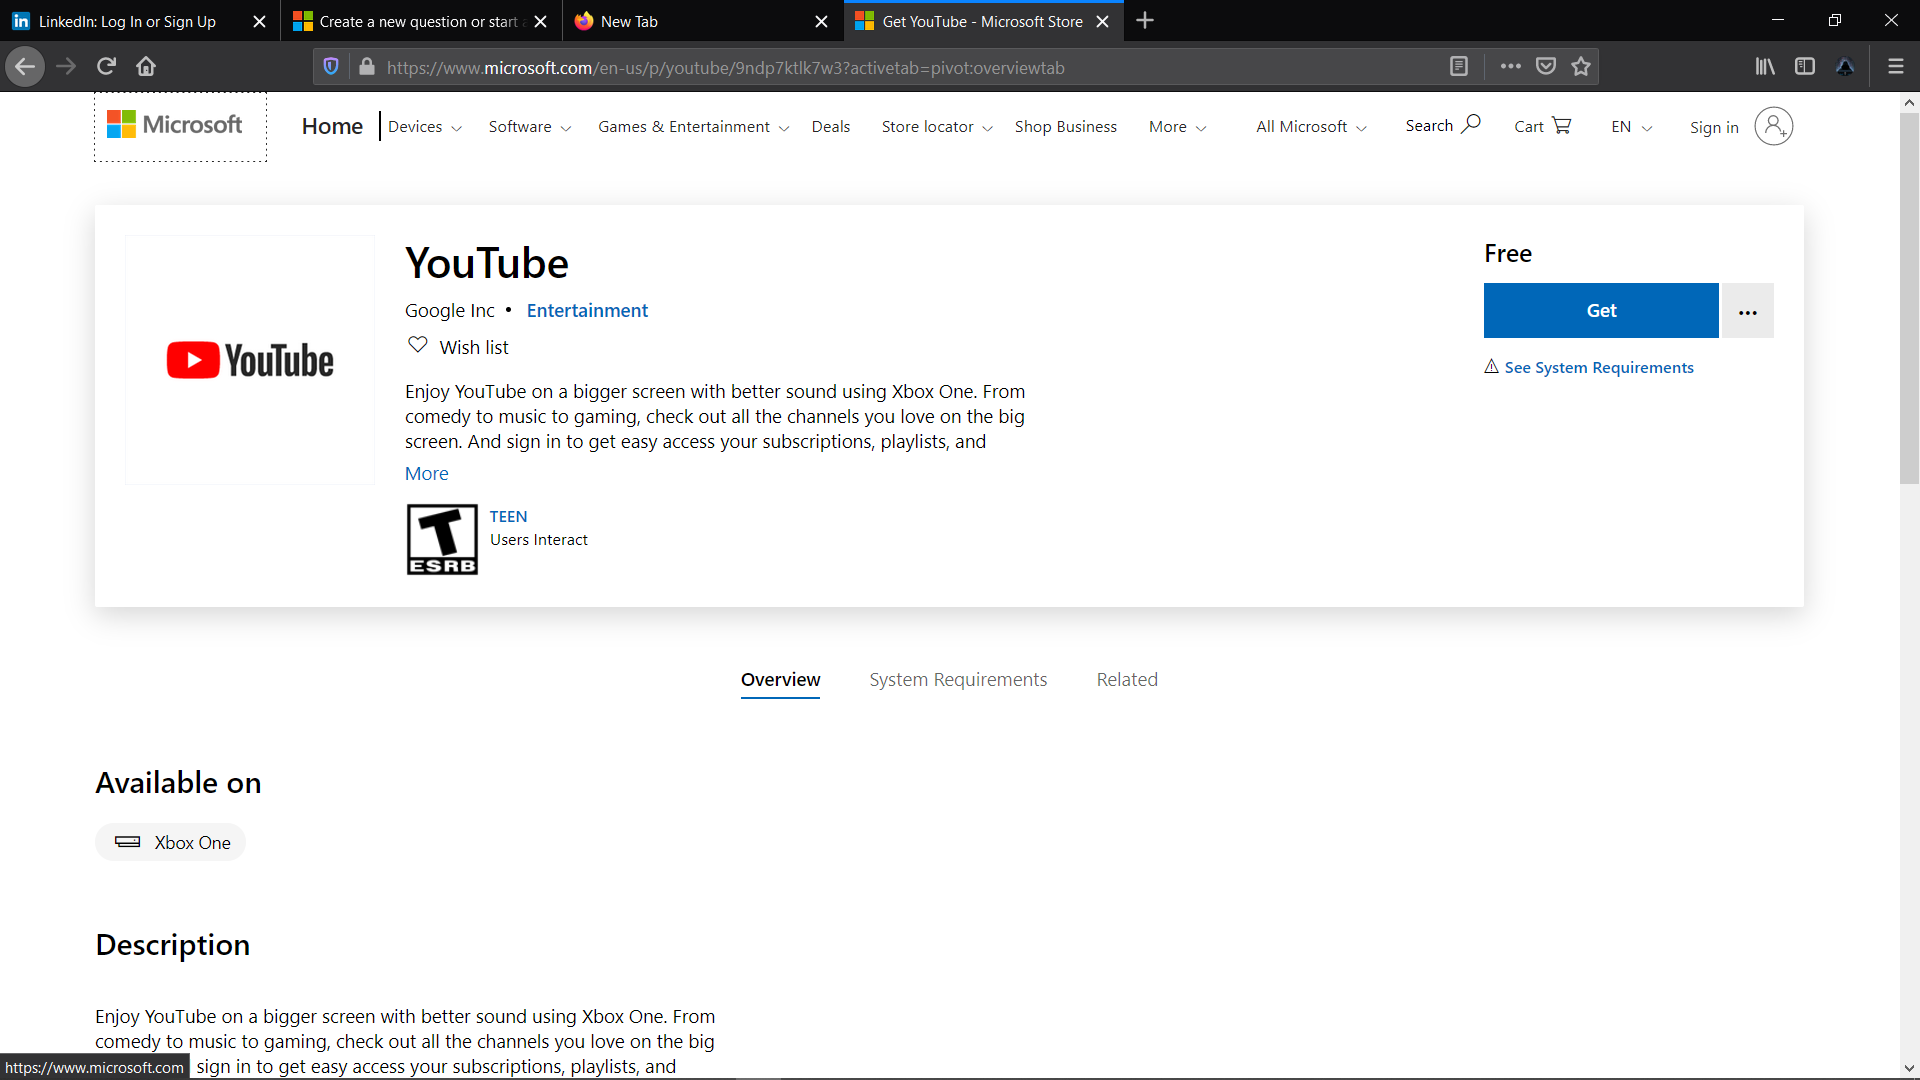This screenshot has height=1080, width=1920.
Task: Bookmark this page with the star
Action: (1581, 67)
